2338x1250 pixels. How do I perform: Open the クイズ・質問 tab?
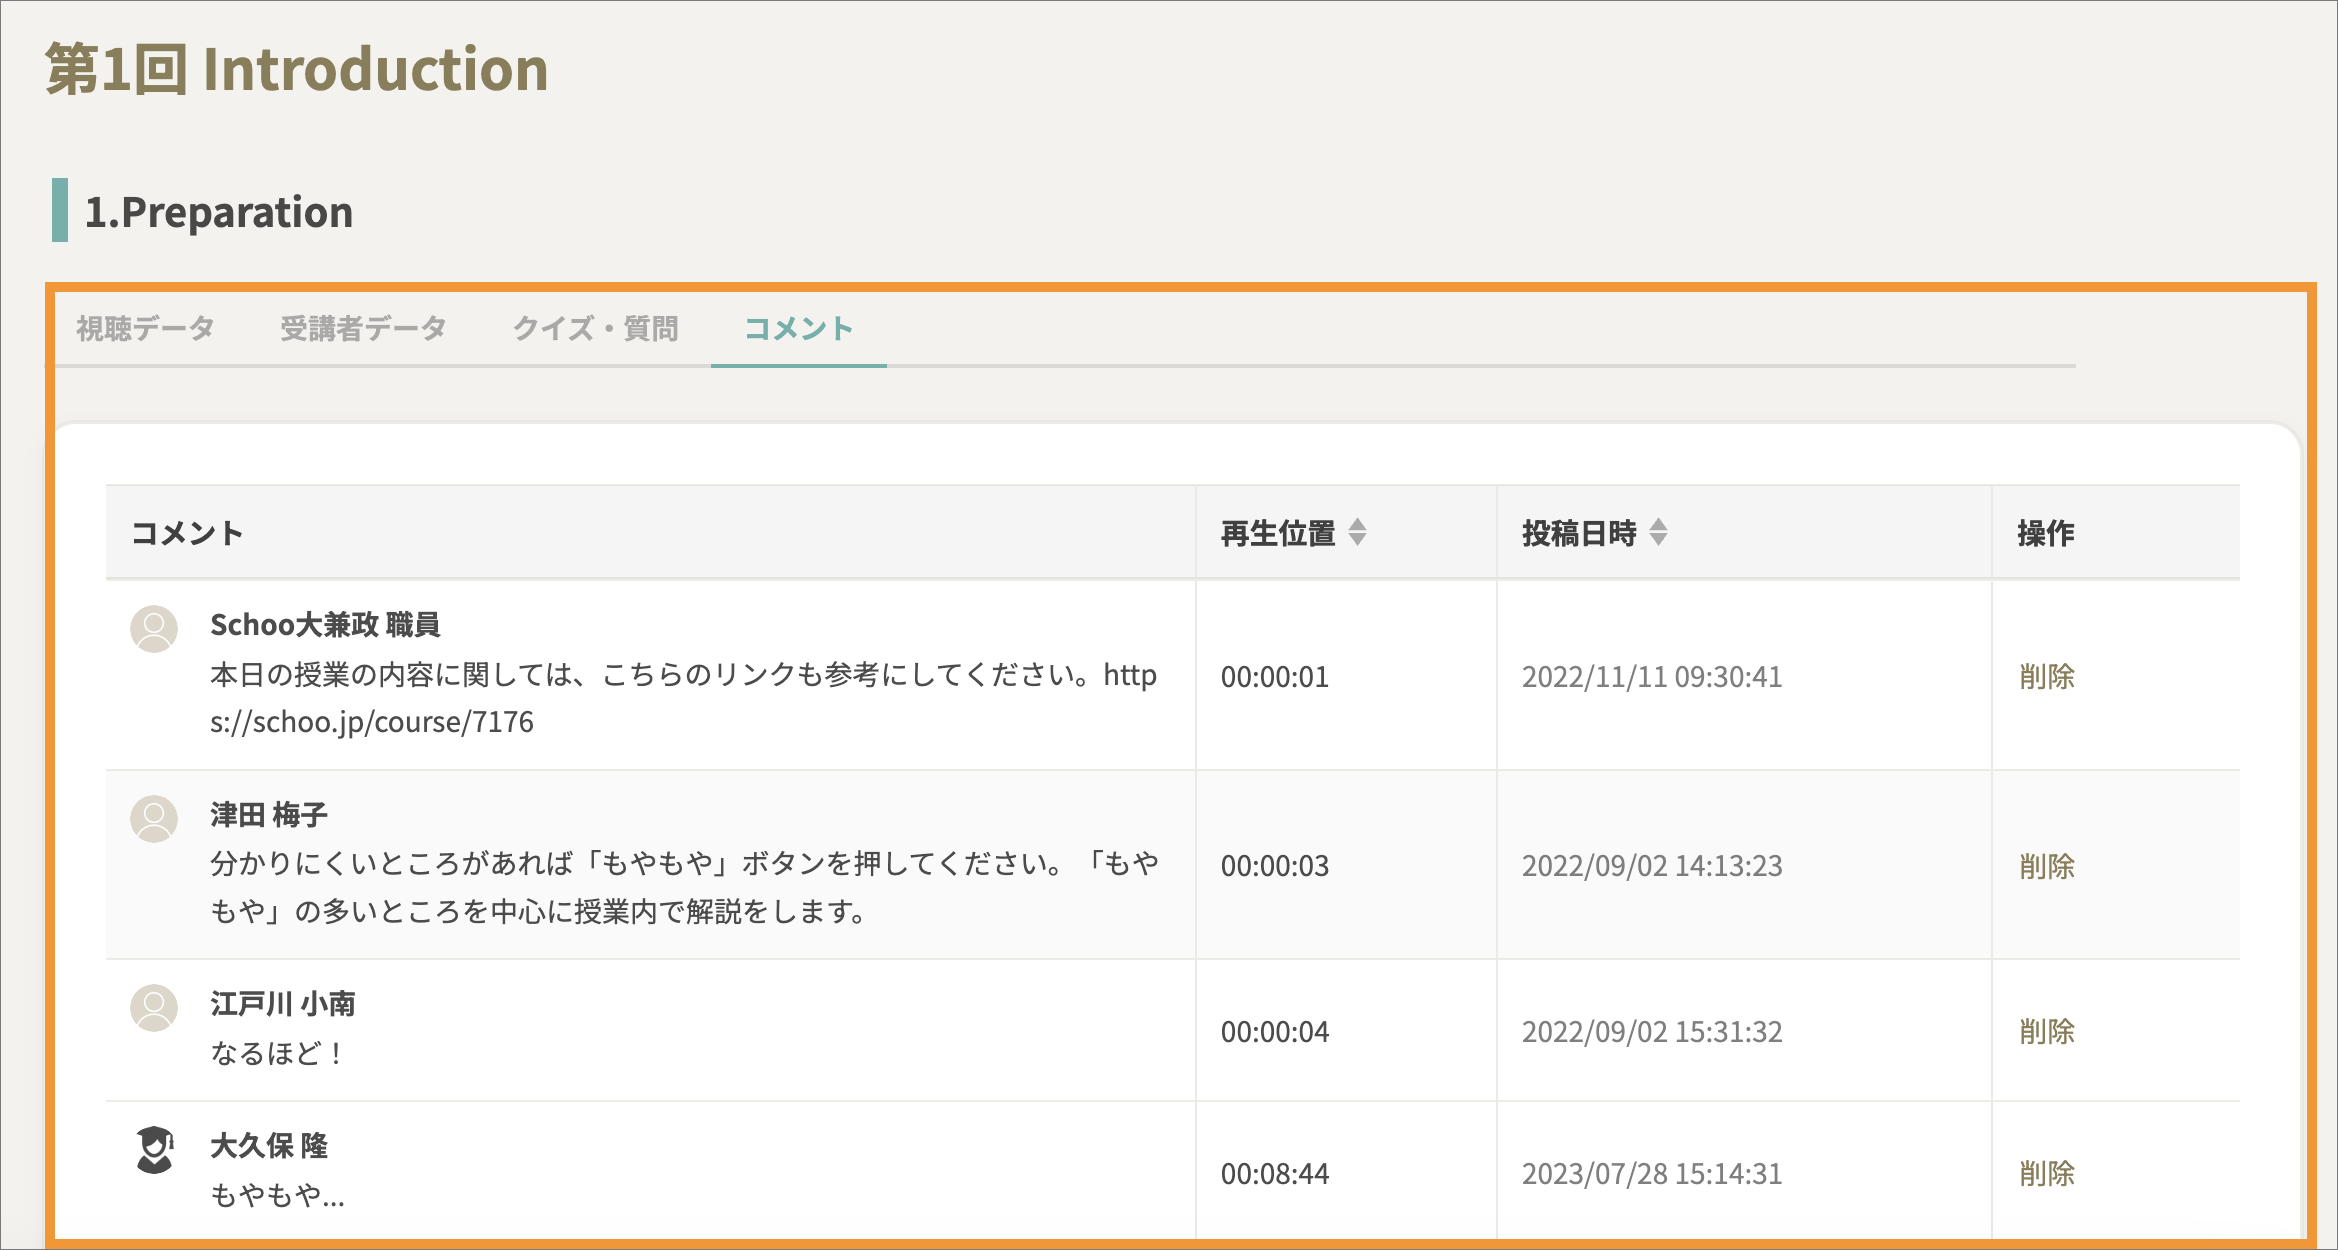595,328
